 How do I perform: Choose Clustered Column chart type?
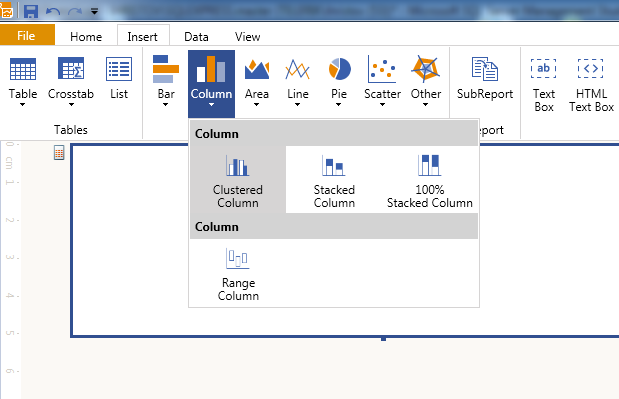[238, 180]
